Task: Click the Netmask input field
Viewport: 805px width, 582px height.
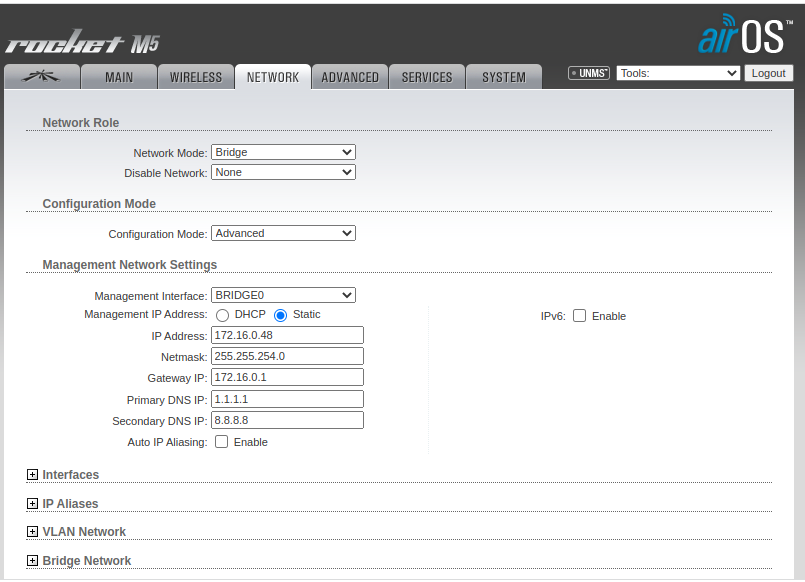Action: (x=288, y=356)
